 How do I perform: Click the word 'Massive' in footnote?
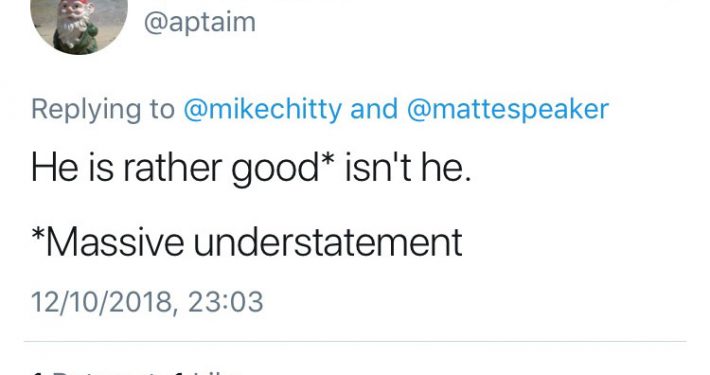point(114,242)
